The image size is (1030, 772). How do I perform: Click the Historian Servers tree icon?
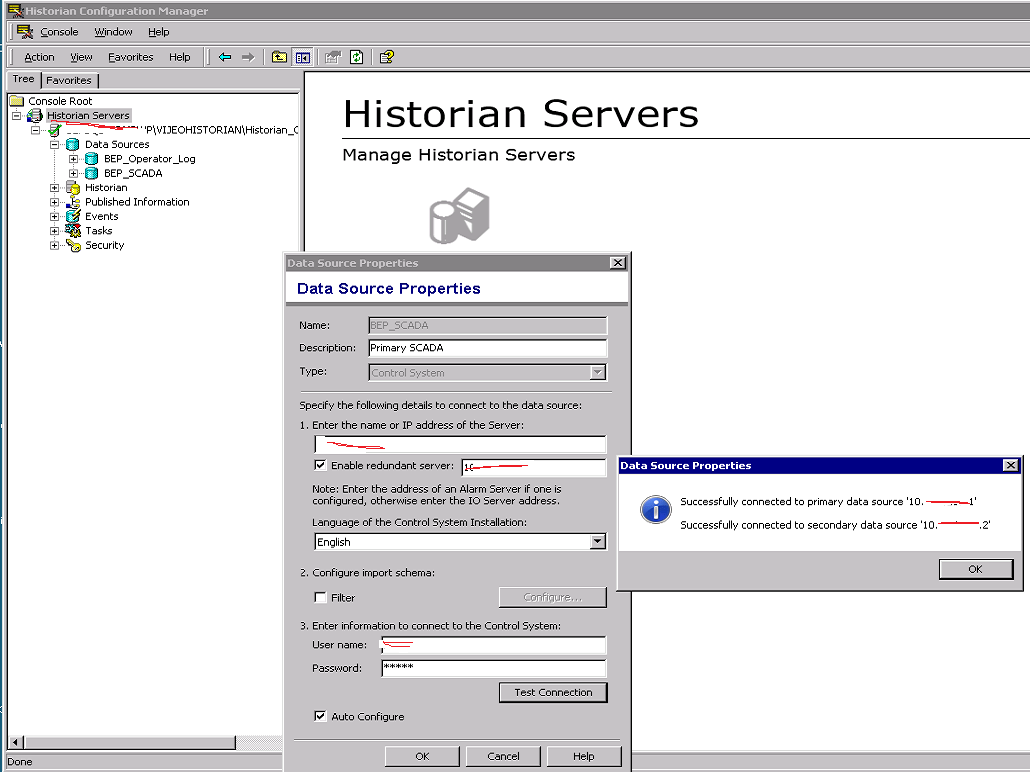pos(35,116)
